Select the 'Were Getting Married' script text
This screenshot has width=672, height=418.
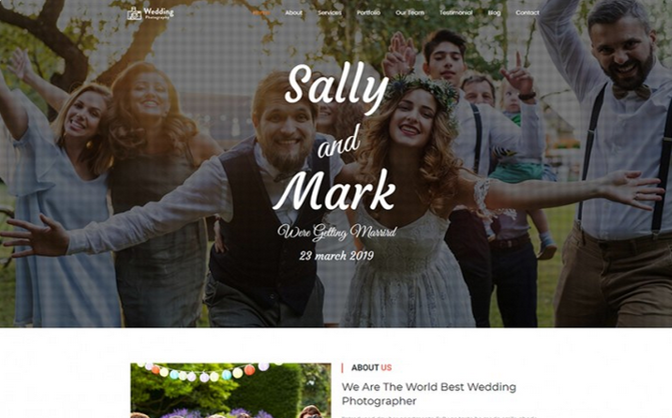(337, 232)
